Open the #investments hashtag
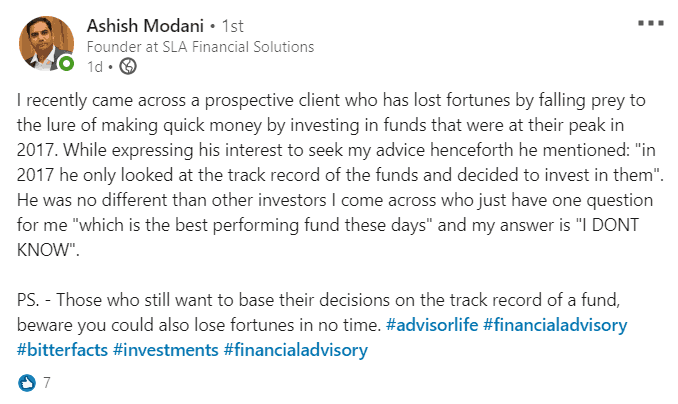The image size is (678, 404). tap(166, 350)
